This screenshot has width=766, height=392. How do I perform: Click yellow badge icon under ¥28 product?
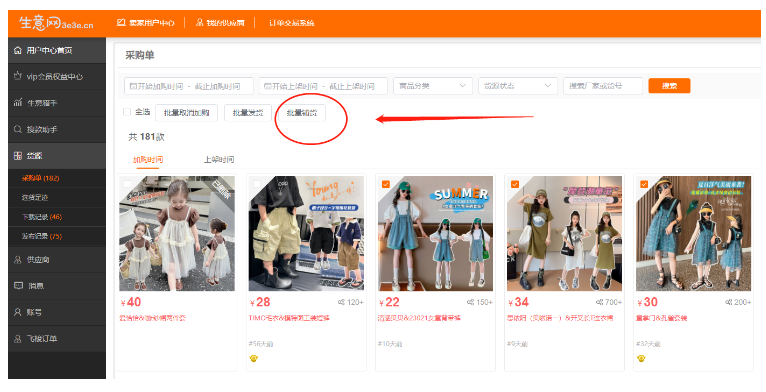tap(254, 358)
